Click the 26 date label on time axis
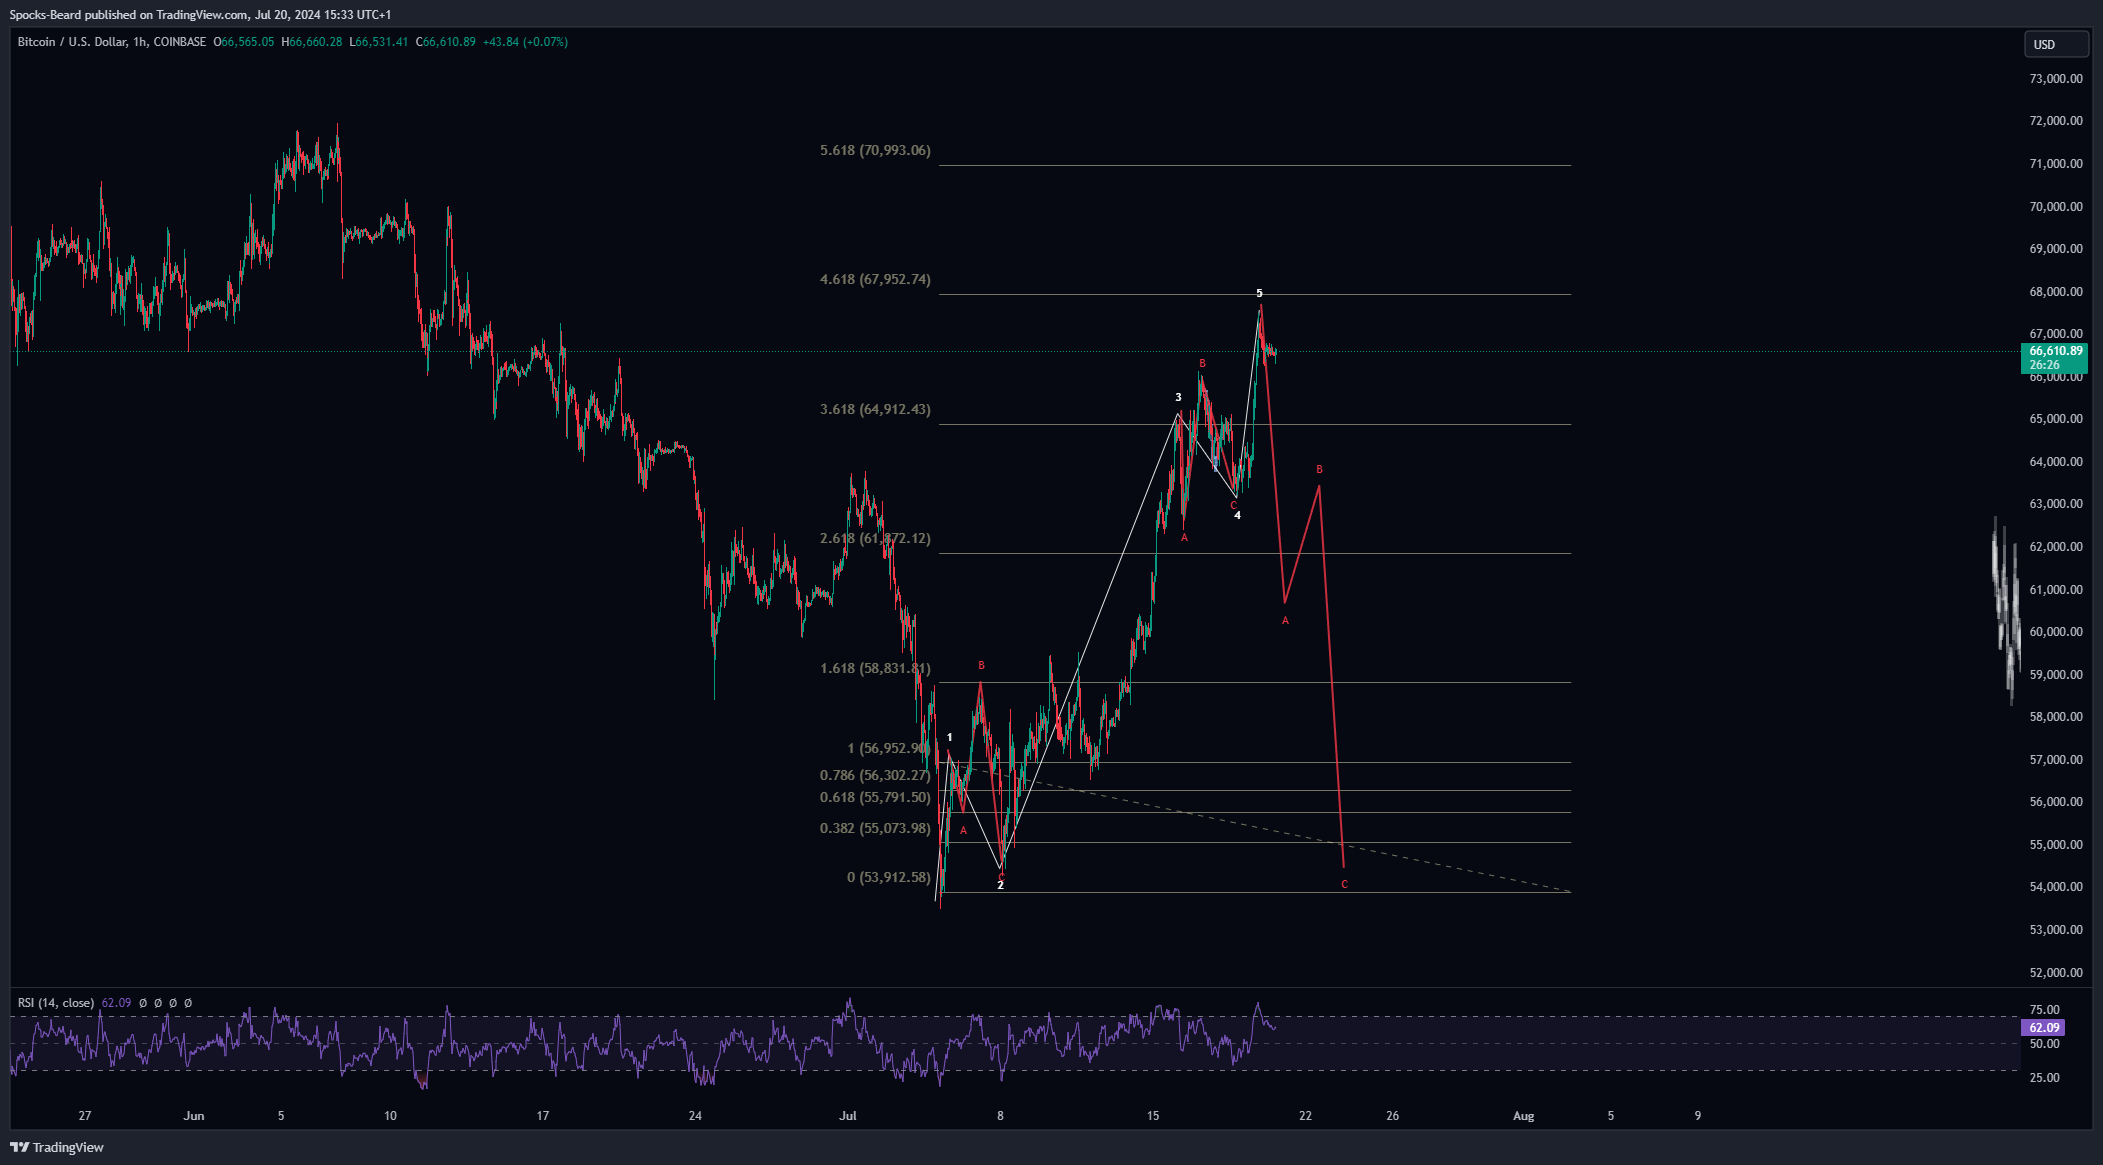 click(x=1392, y=1116)
